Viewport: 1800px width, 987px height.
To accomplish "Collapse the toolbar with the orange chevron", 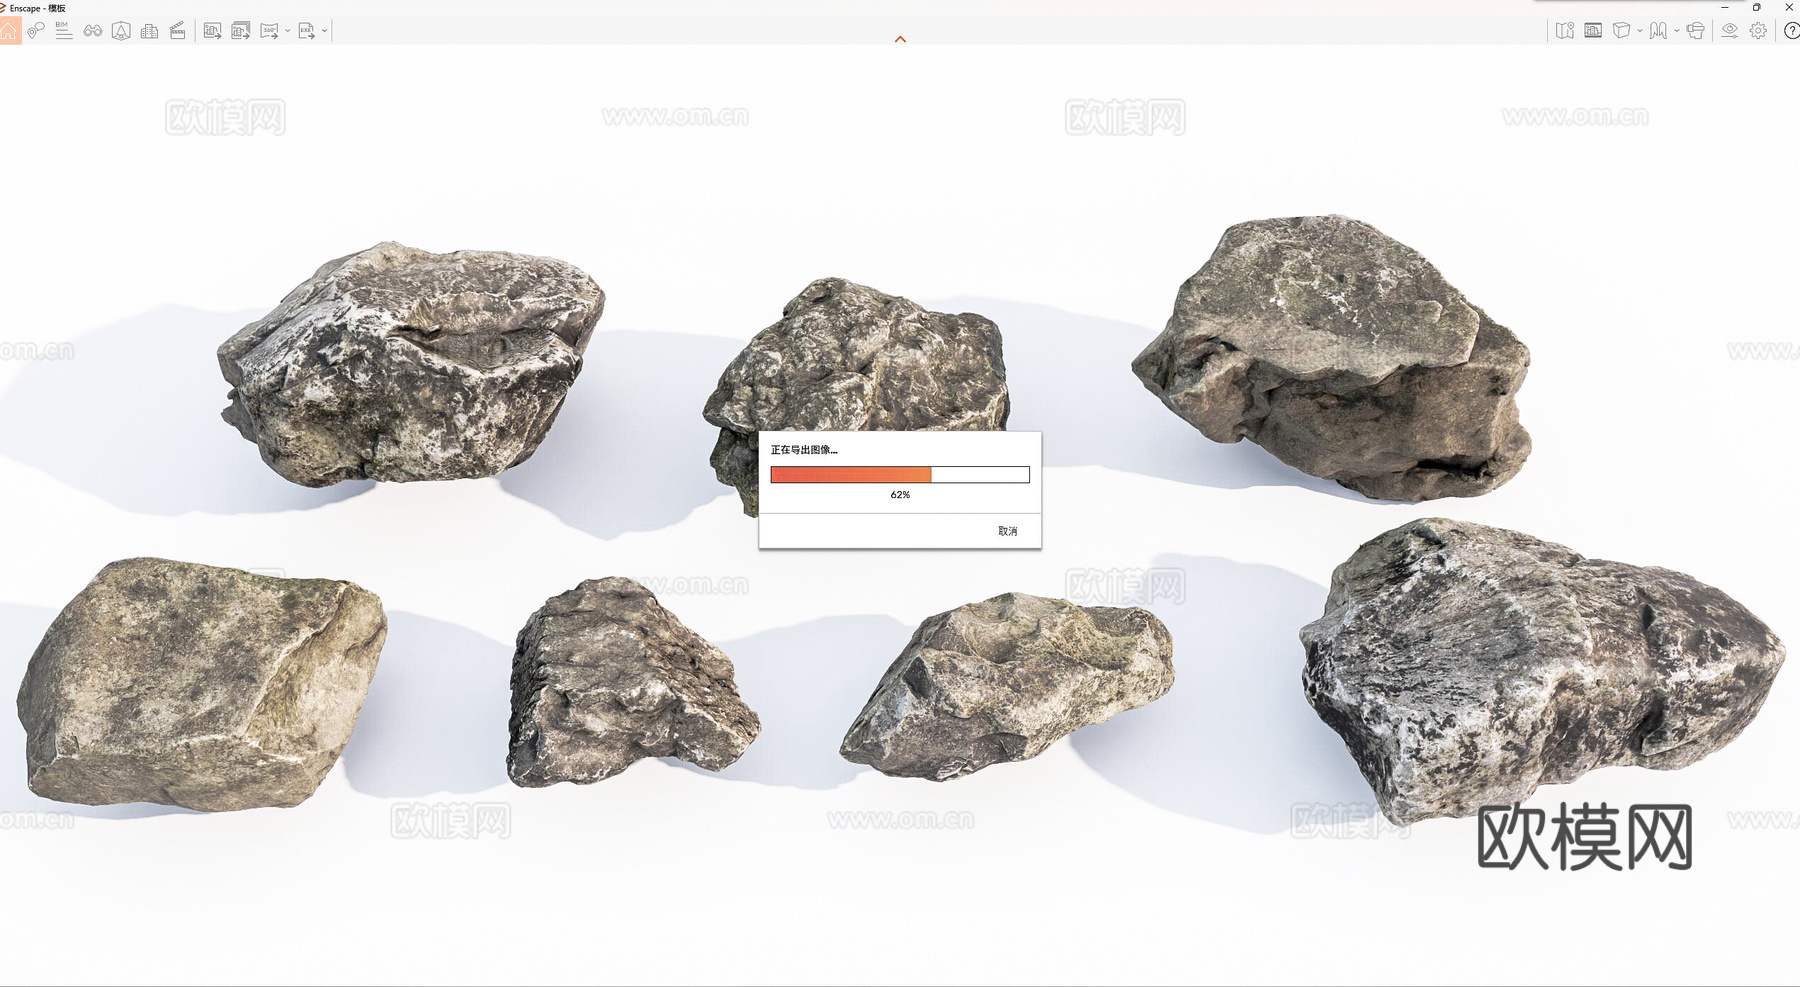I will (x=900, y=39).
